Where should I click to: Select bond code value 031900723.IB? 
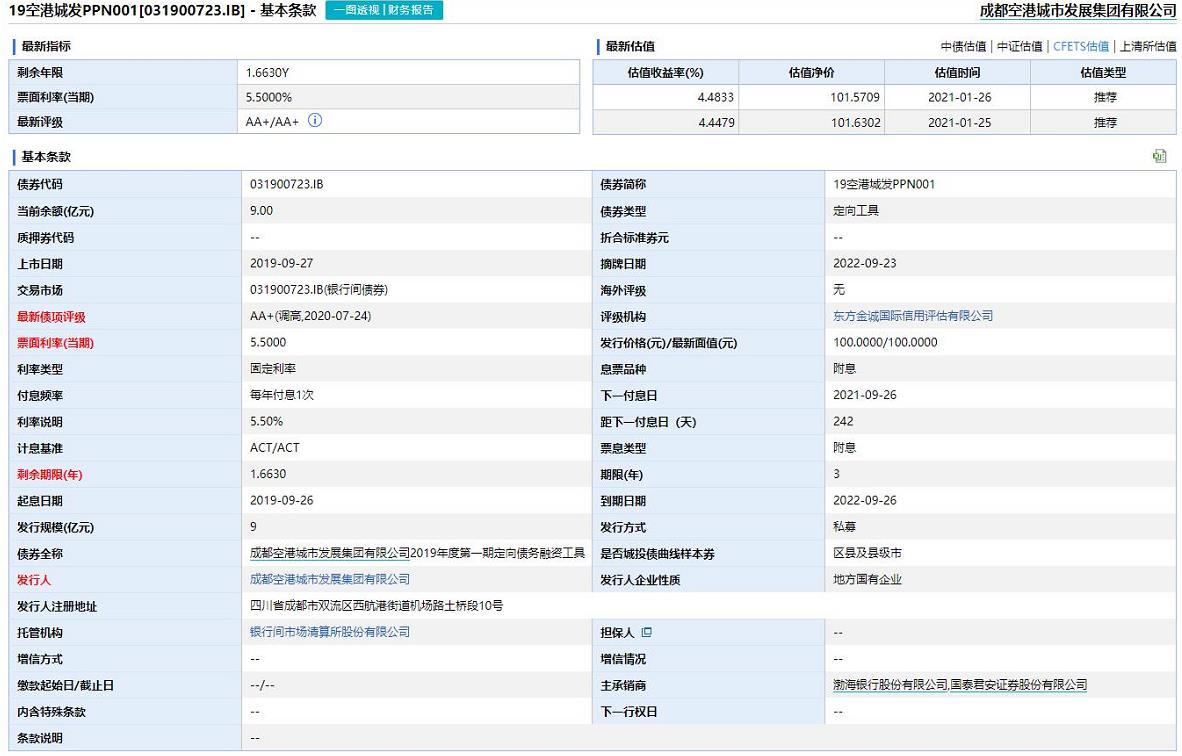tap(286, 184)
